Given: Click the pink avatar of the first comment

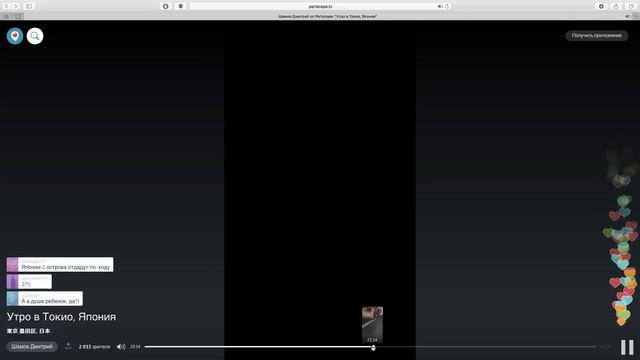Looking at the screenshot, I should 12,264.
